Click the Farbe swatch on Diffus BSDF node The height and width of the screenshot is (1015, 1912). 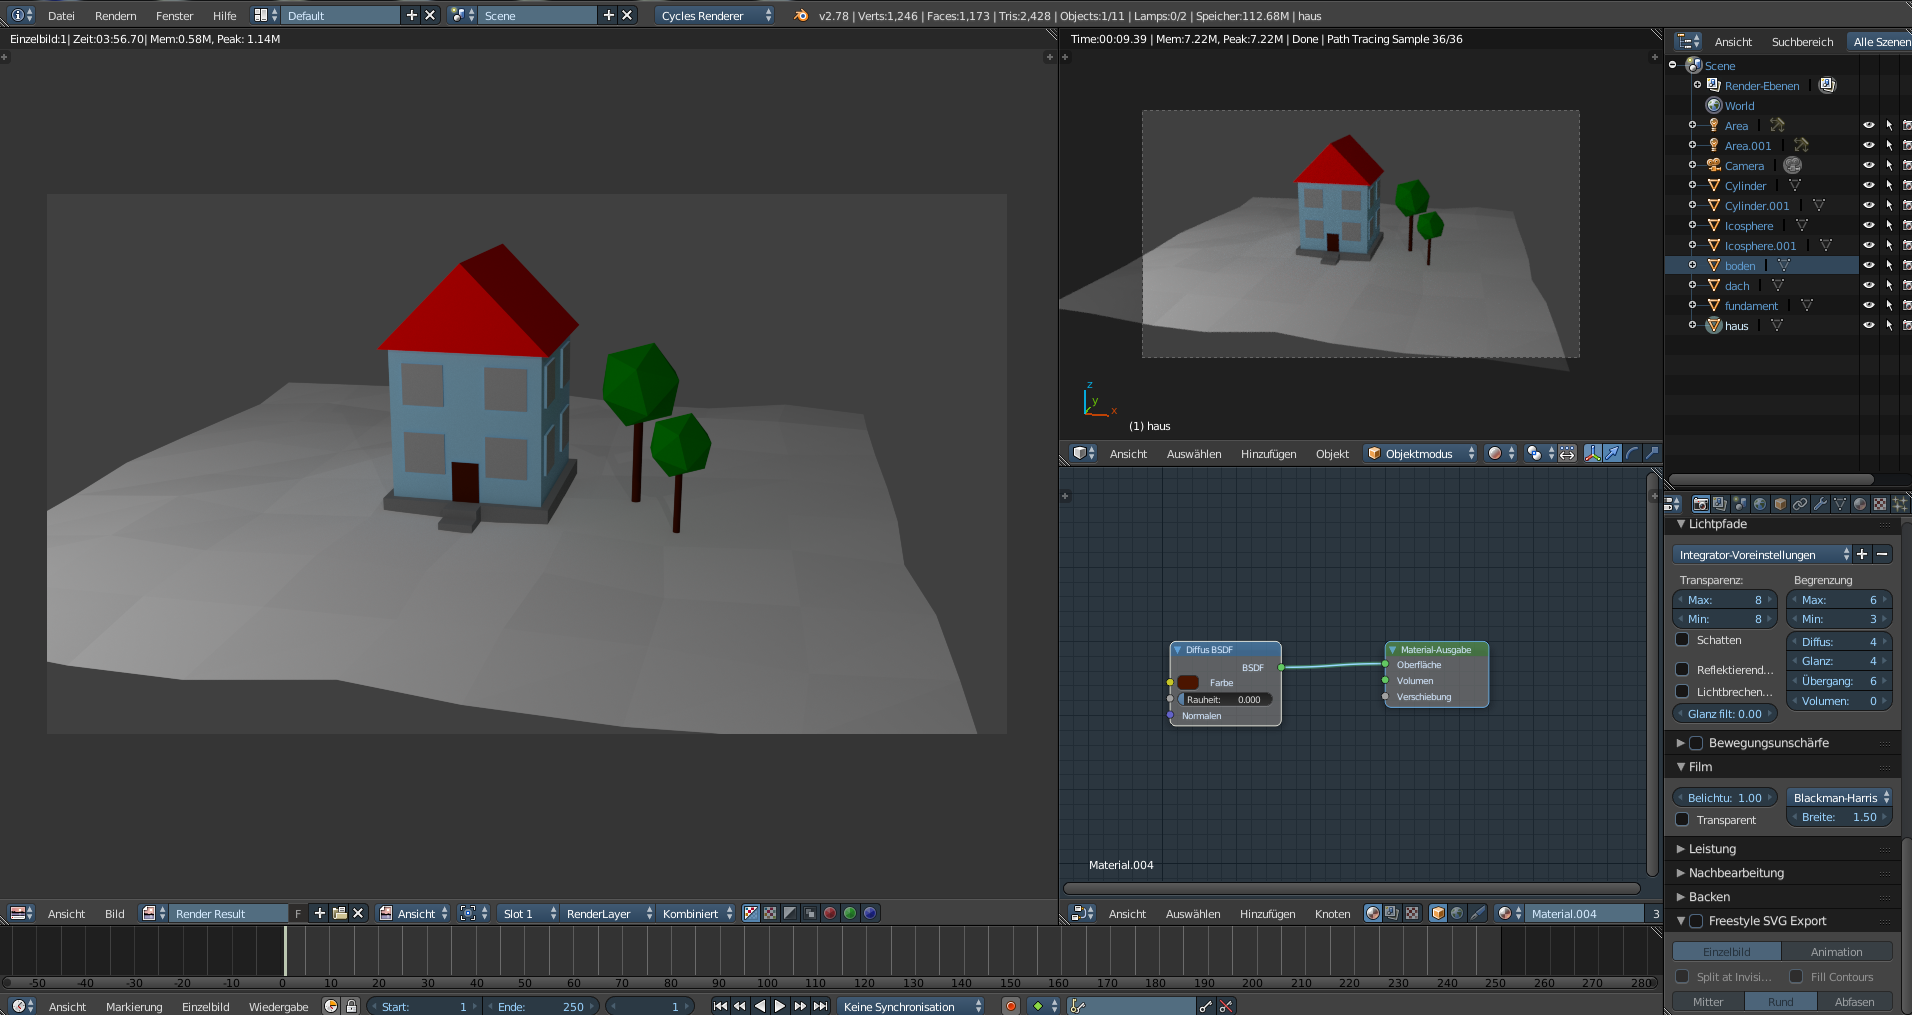1188,682
